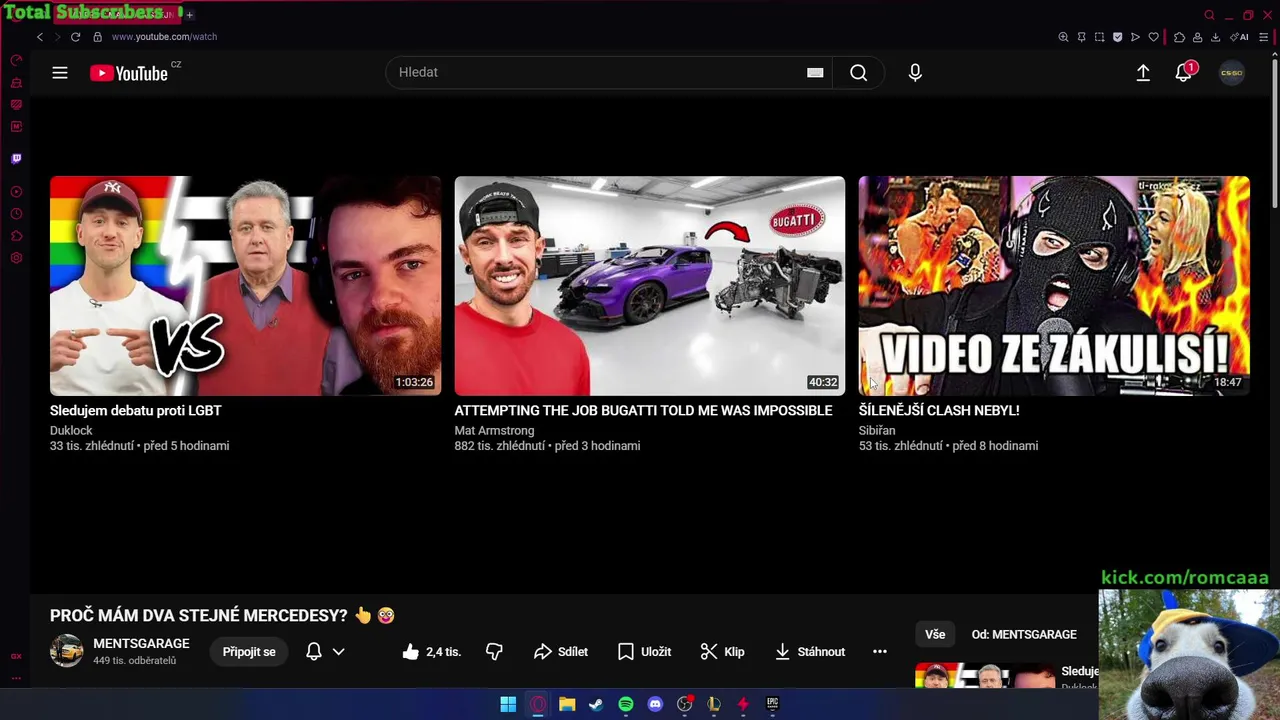Open the "Sledujem debatu proti LGBT" thumbnail
Image resolution: width=1280 pixels, height=720 pixels.
click(245, 286)
